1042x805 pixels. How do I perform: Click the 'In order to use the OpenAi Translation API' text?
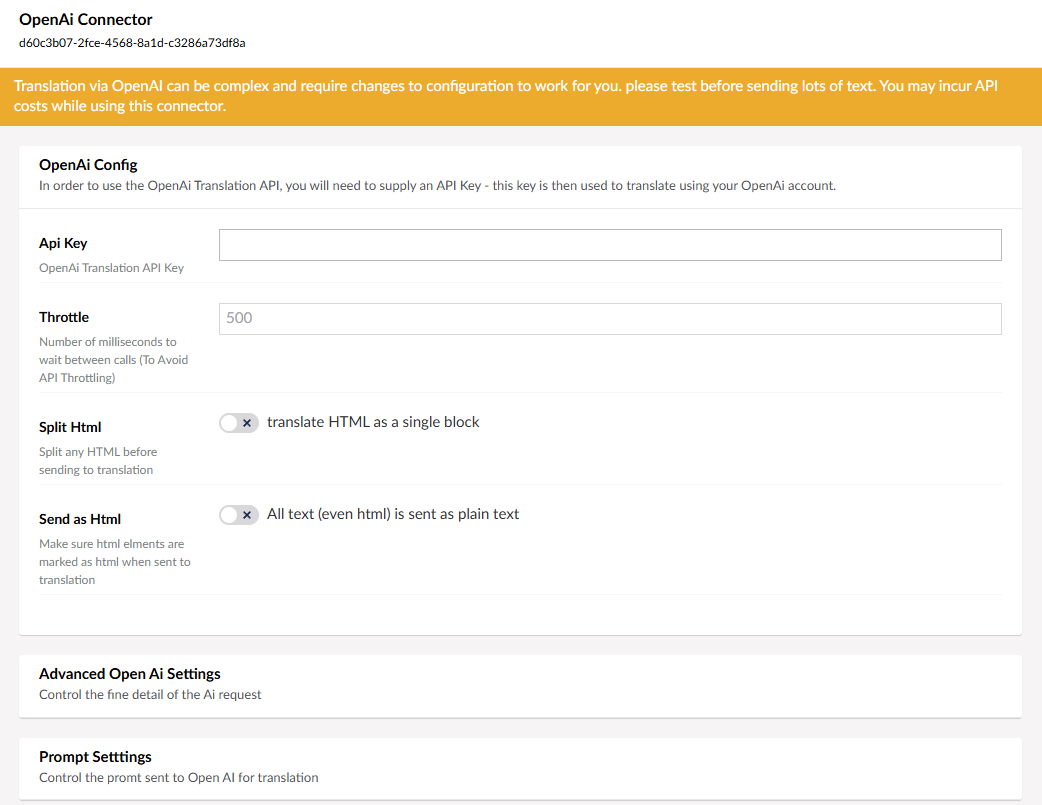coord(437,185)
